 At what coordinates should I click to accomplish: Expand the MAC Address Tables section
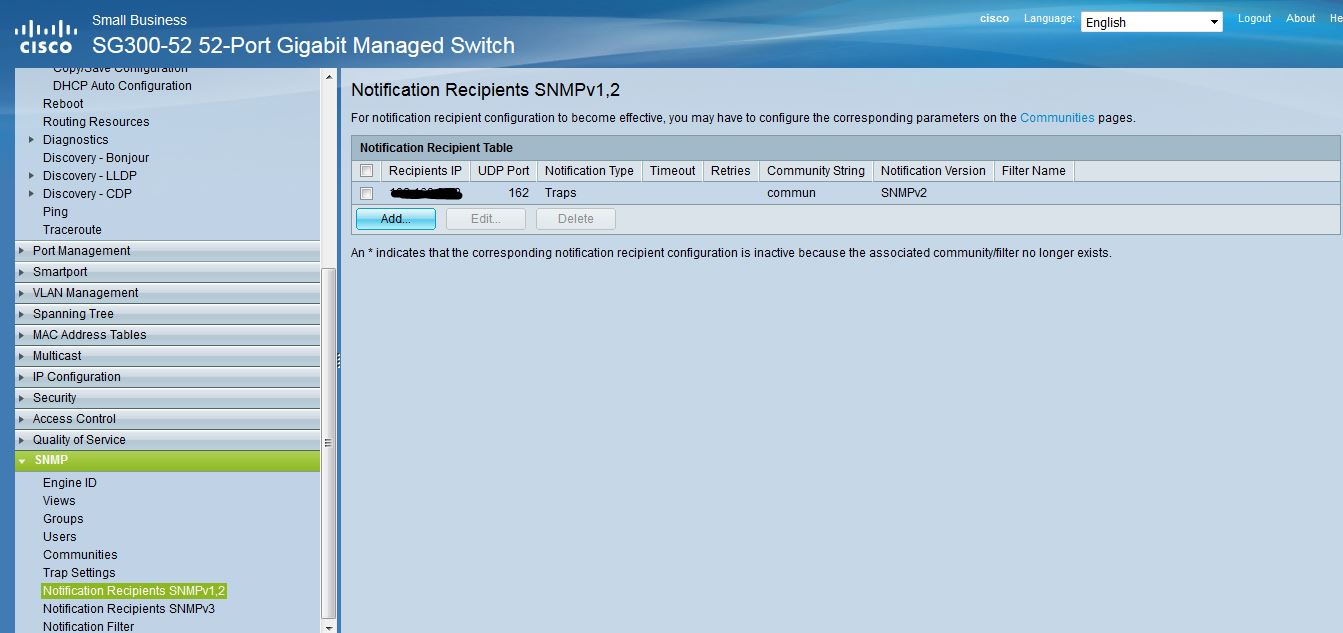(x=167, y=335)
